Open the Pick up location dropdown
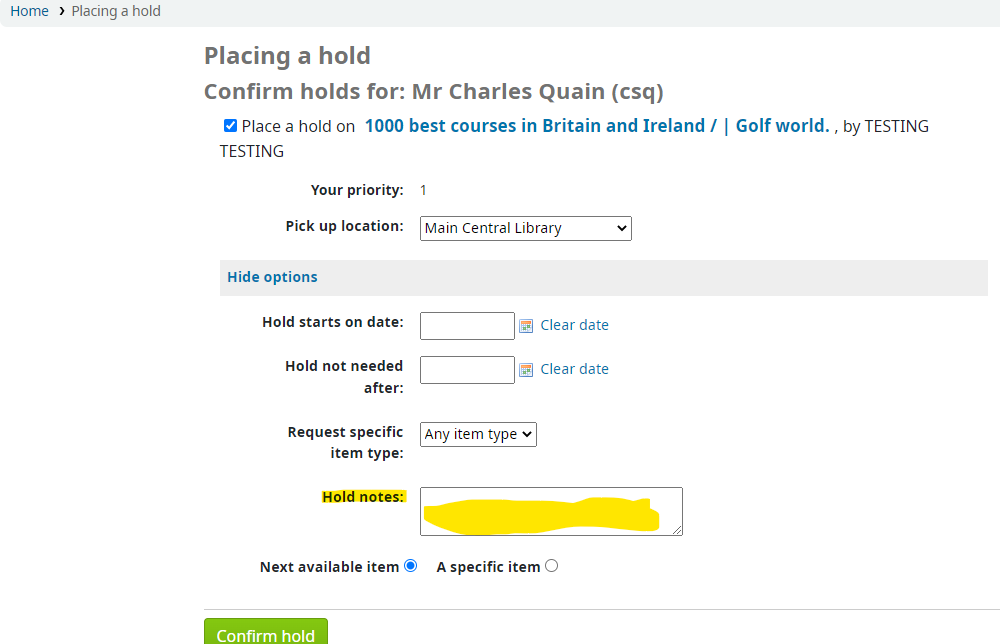Viewport: 1000px width, 644px height. (525, 228)
